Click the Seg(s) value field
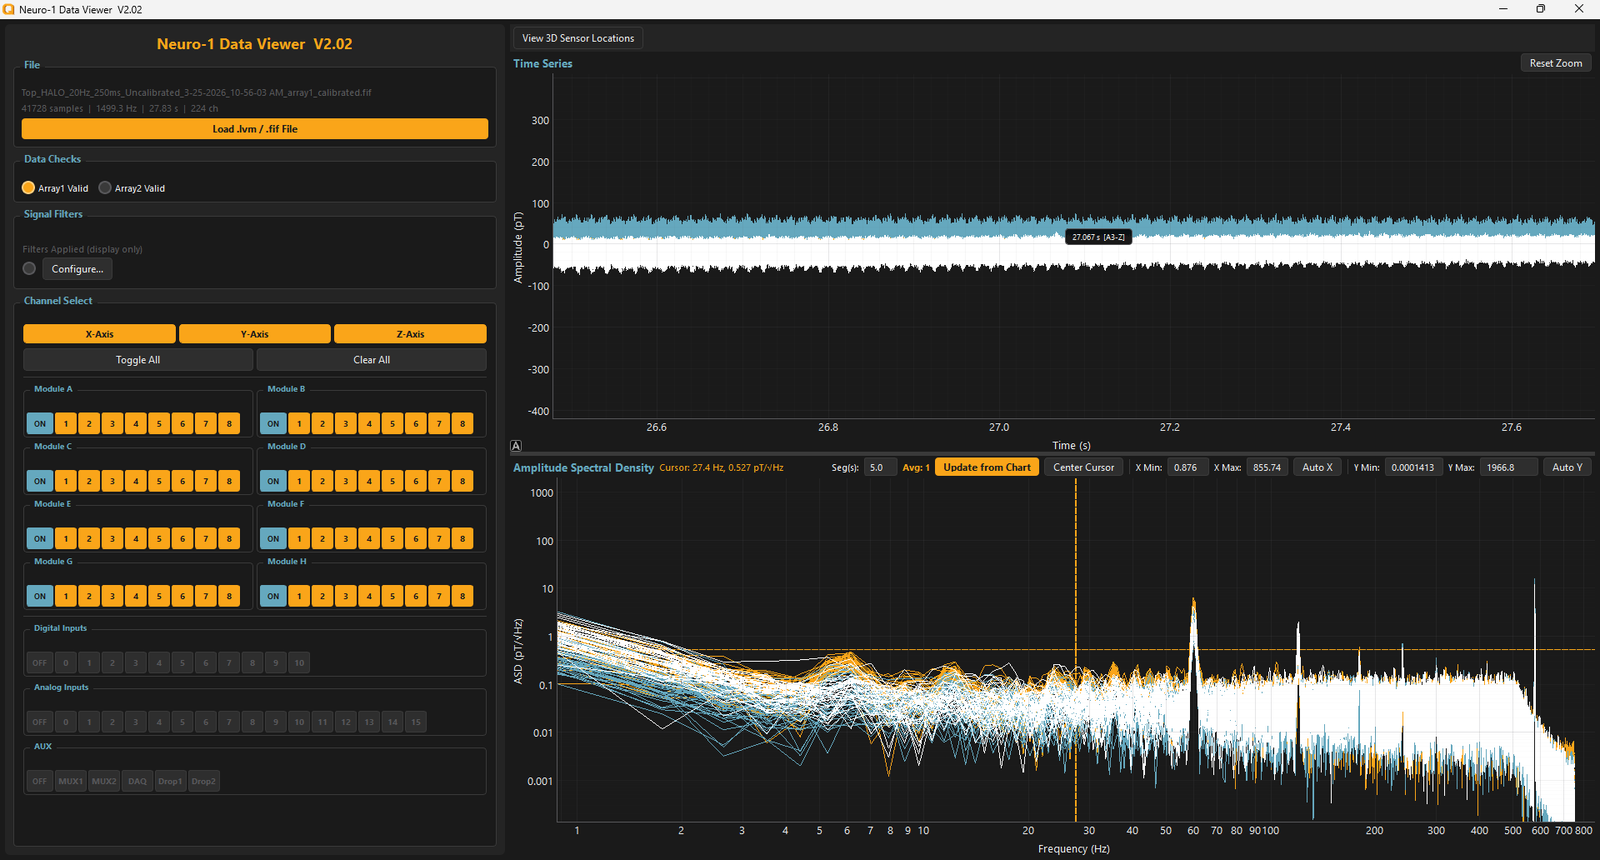 pos(880,467)
